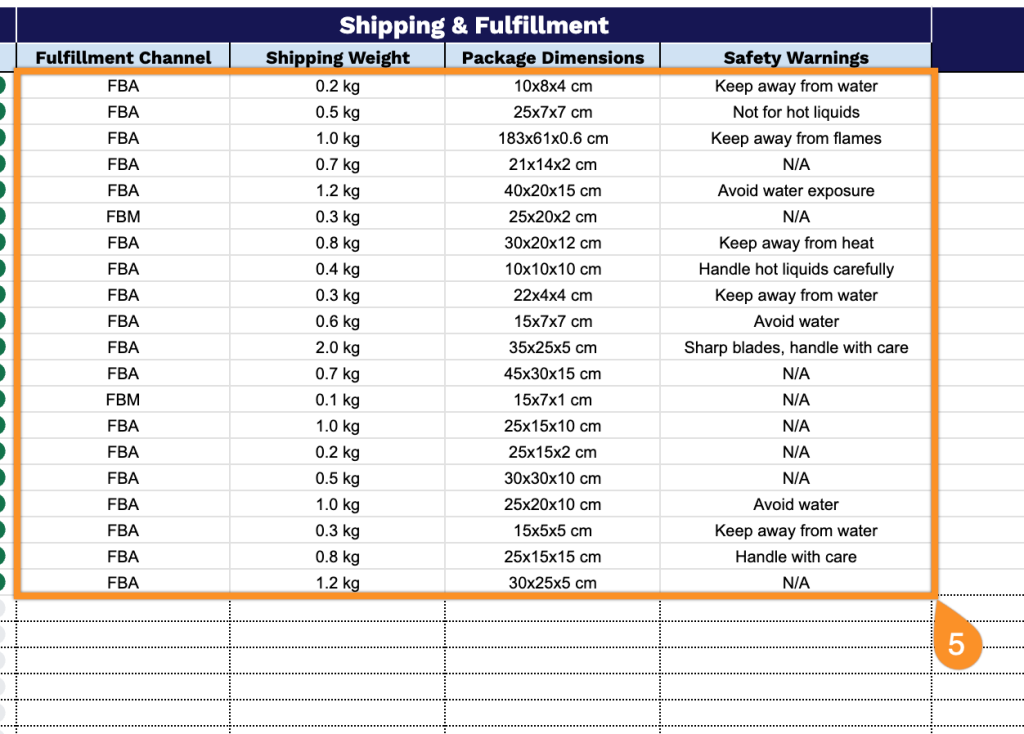Click the orange number 5 annotation badge
Viewport: 1024px width, 734px height.
pyautogui.click(x=956, y=644)
